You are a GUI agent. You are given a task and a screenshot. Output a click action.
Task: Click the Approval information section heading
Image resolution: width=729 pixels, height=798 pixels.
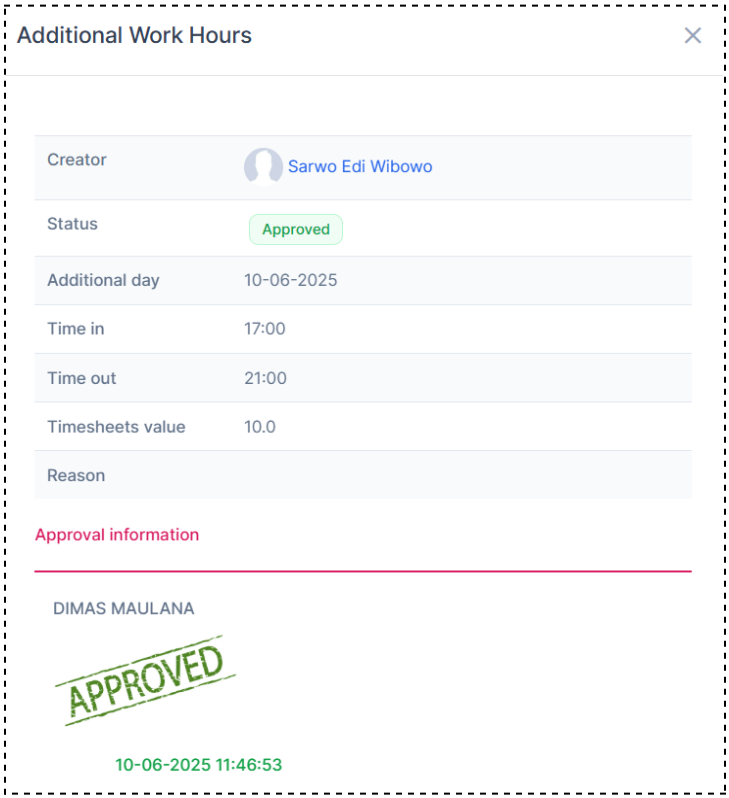[x=117, y=535]
